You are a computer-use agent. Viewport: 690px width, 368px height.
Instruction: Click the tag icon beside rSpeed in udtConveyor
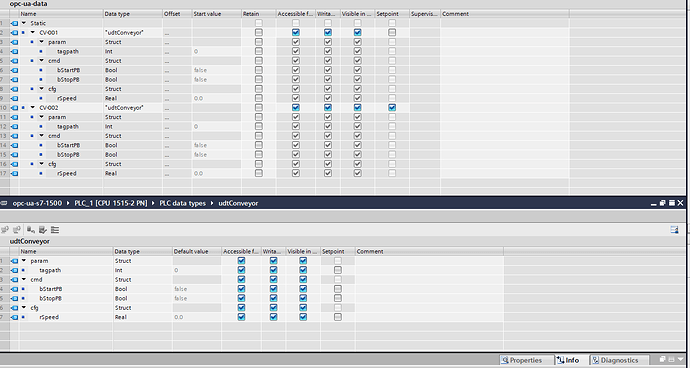(15, 317)
